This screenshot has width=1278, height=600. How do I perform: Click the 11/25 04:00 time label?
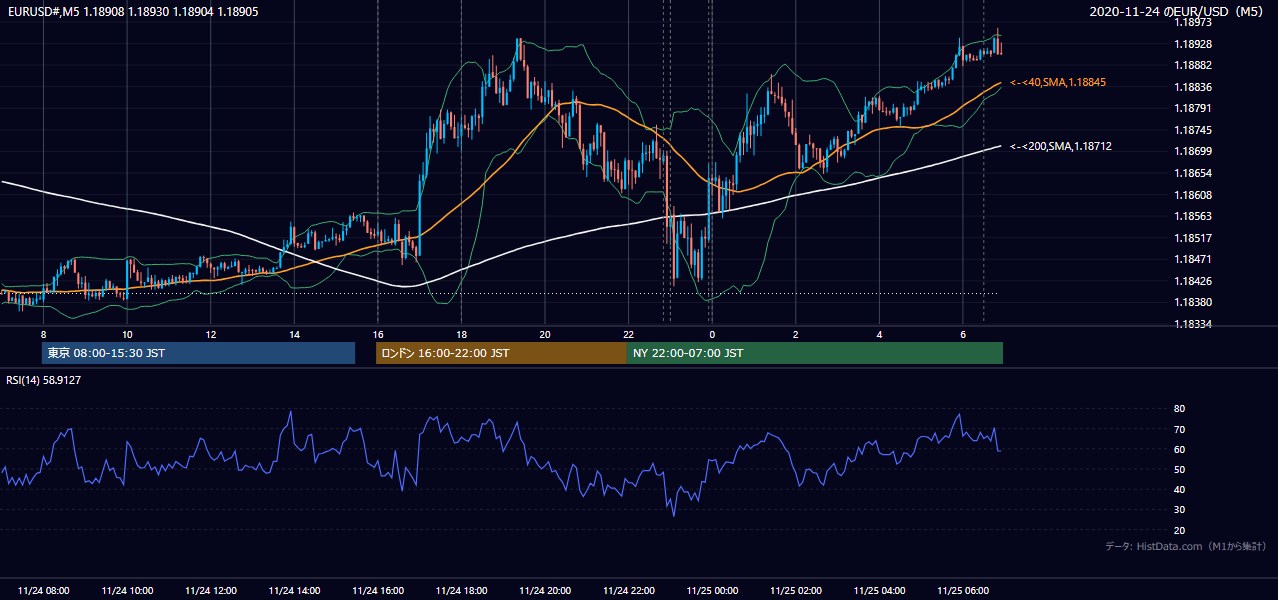[879, 590]
